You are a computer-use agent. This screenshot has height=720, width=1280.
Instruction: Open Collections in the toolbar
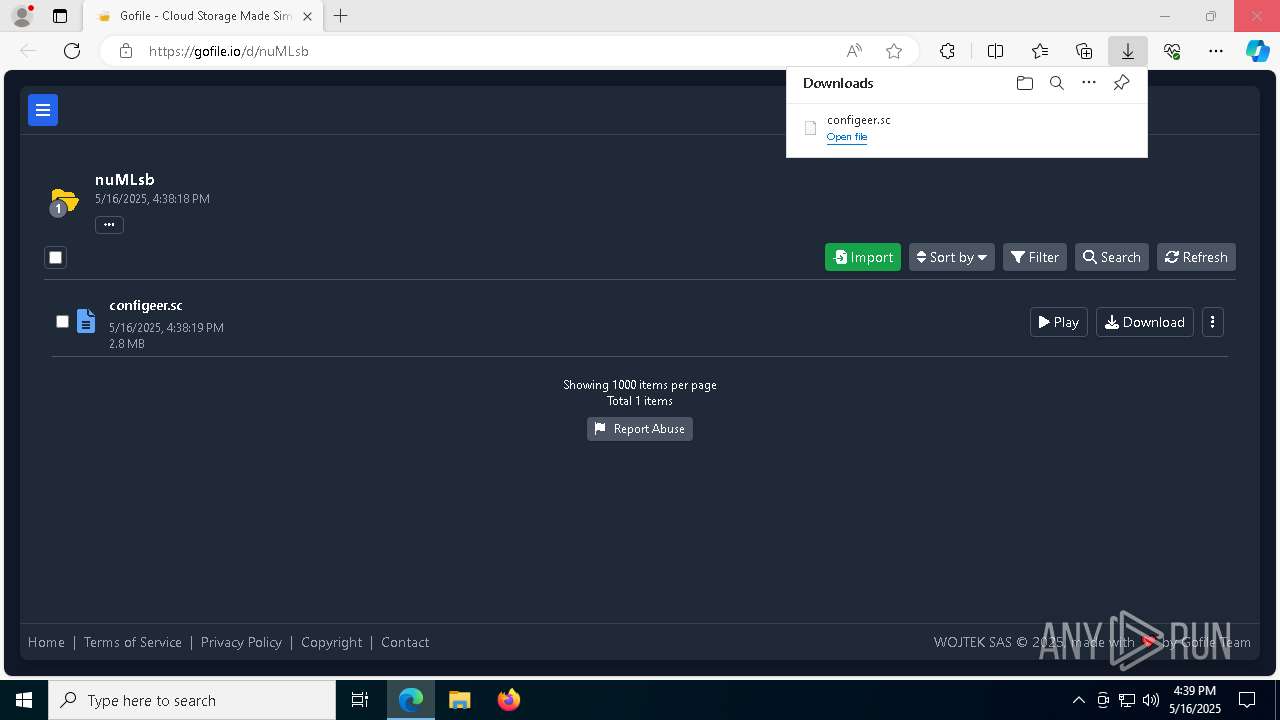pyautogui.click(x=1084, y=51)
